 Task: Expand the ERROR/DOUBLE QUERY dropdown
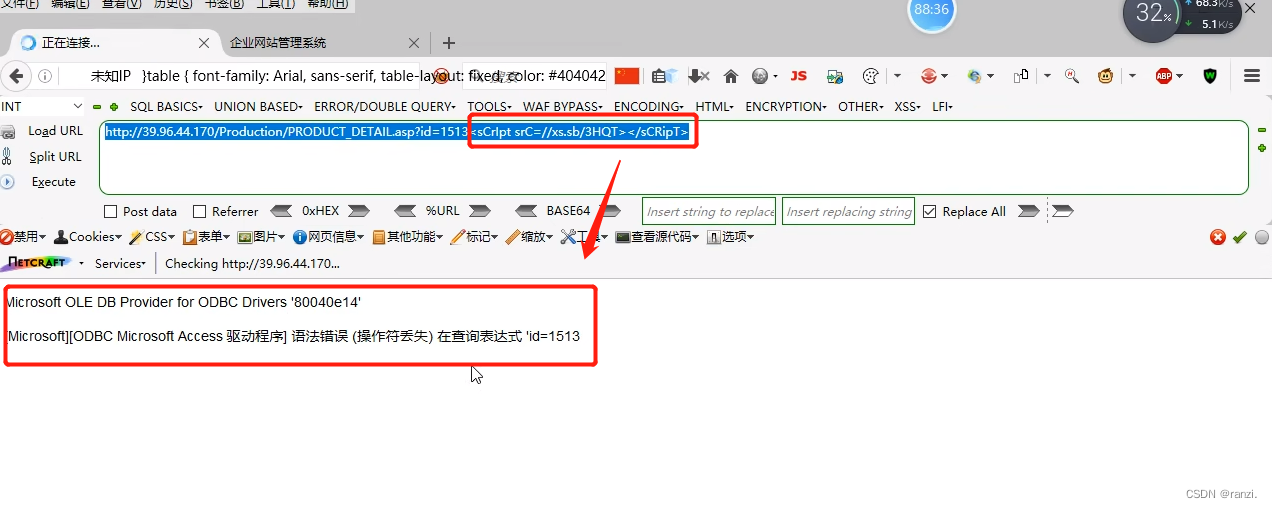tap(385, 106)
